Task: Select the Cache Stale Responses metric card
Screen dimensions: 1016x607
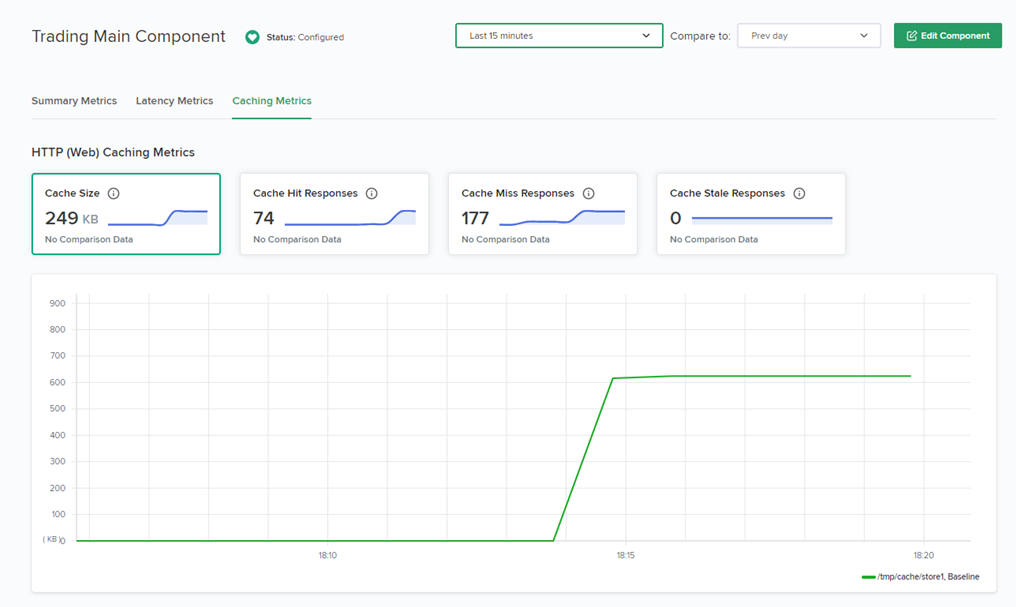Action: 751,214
